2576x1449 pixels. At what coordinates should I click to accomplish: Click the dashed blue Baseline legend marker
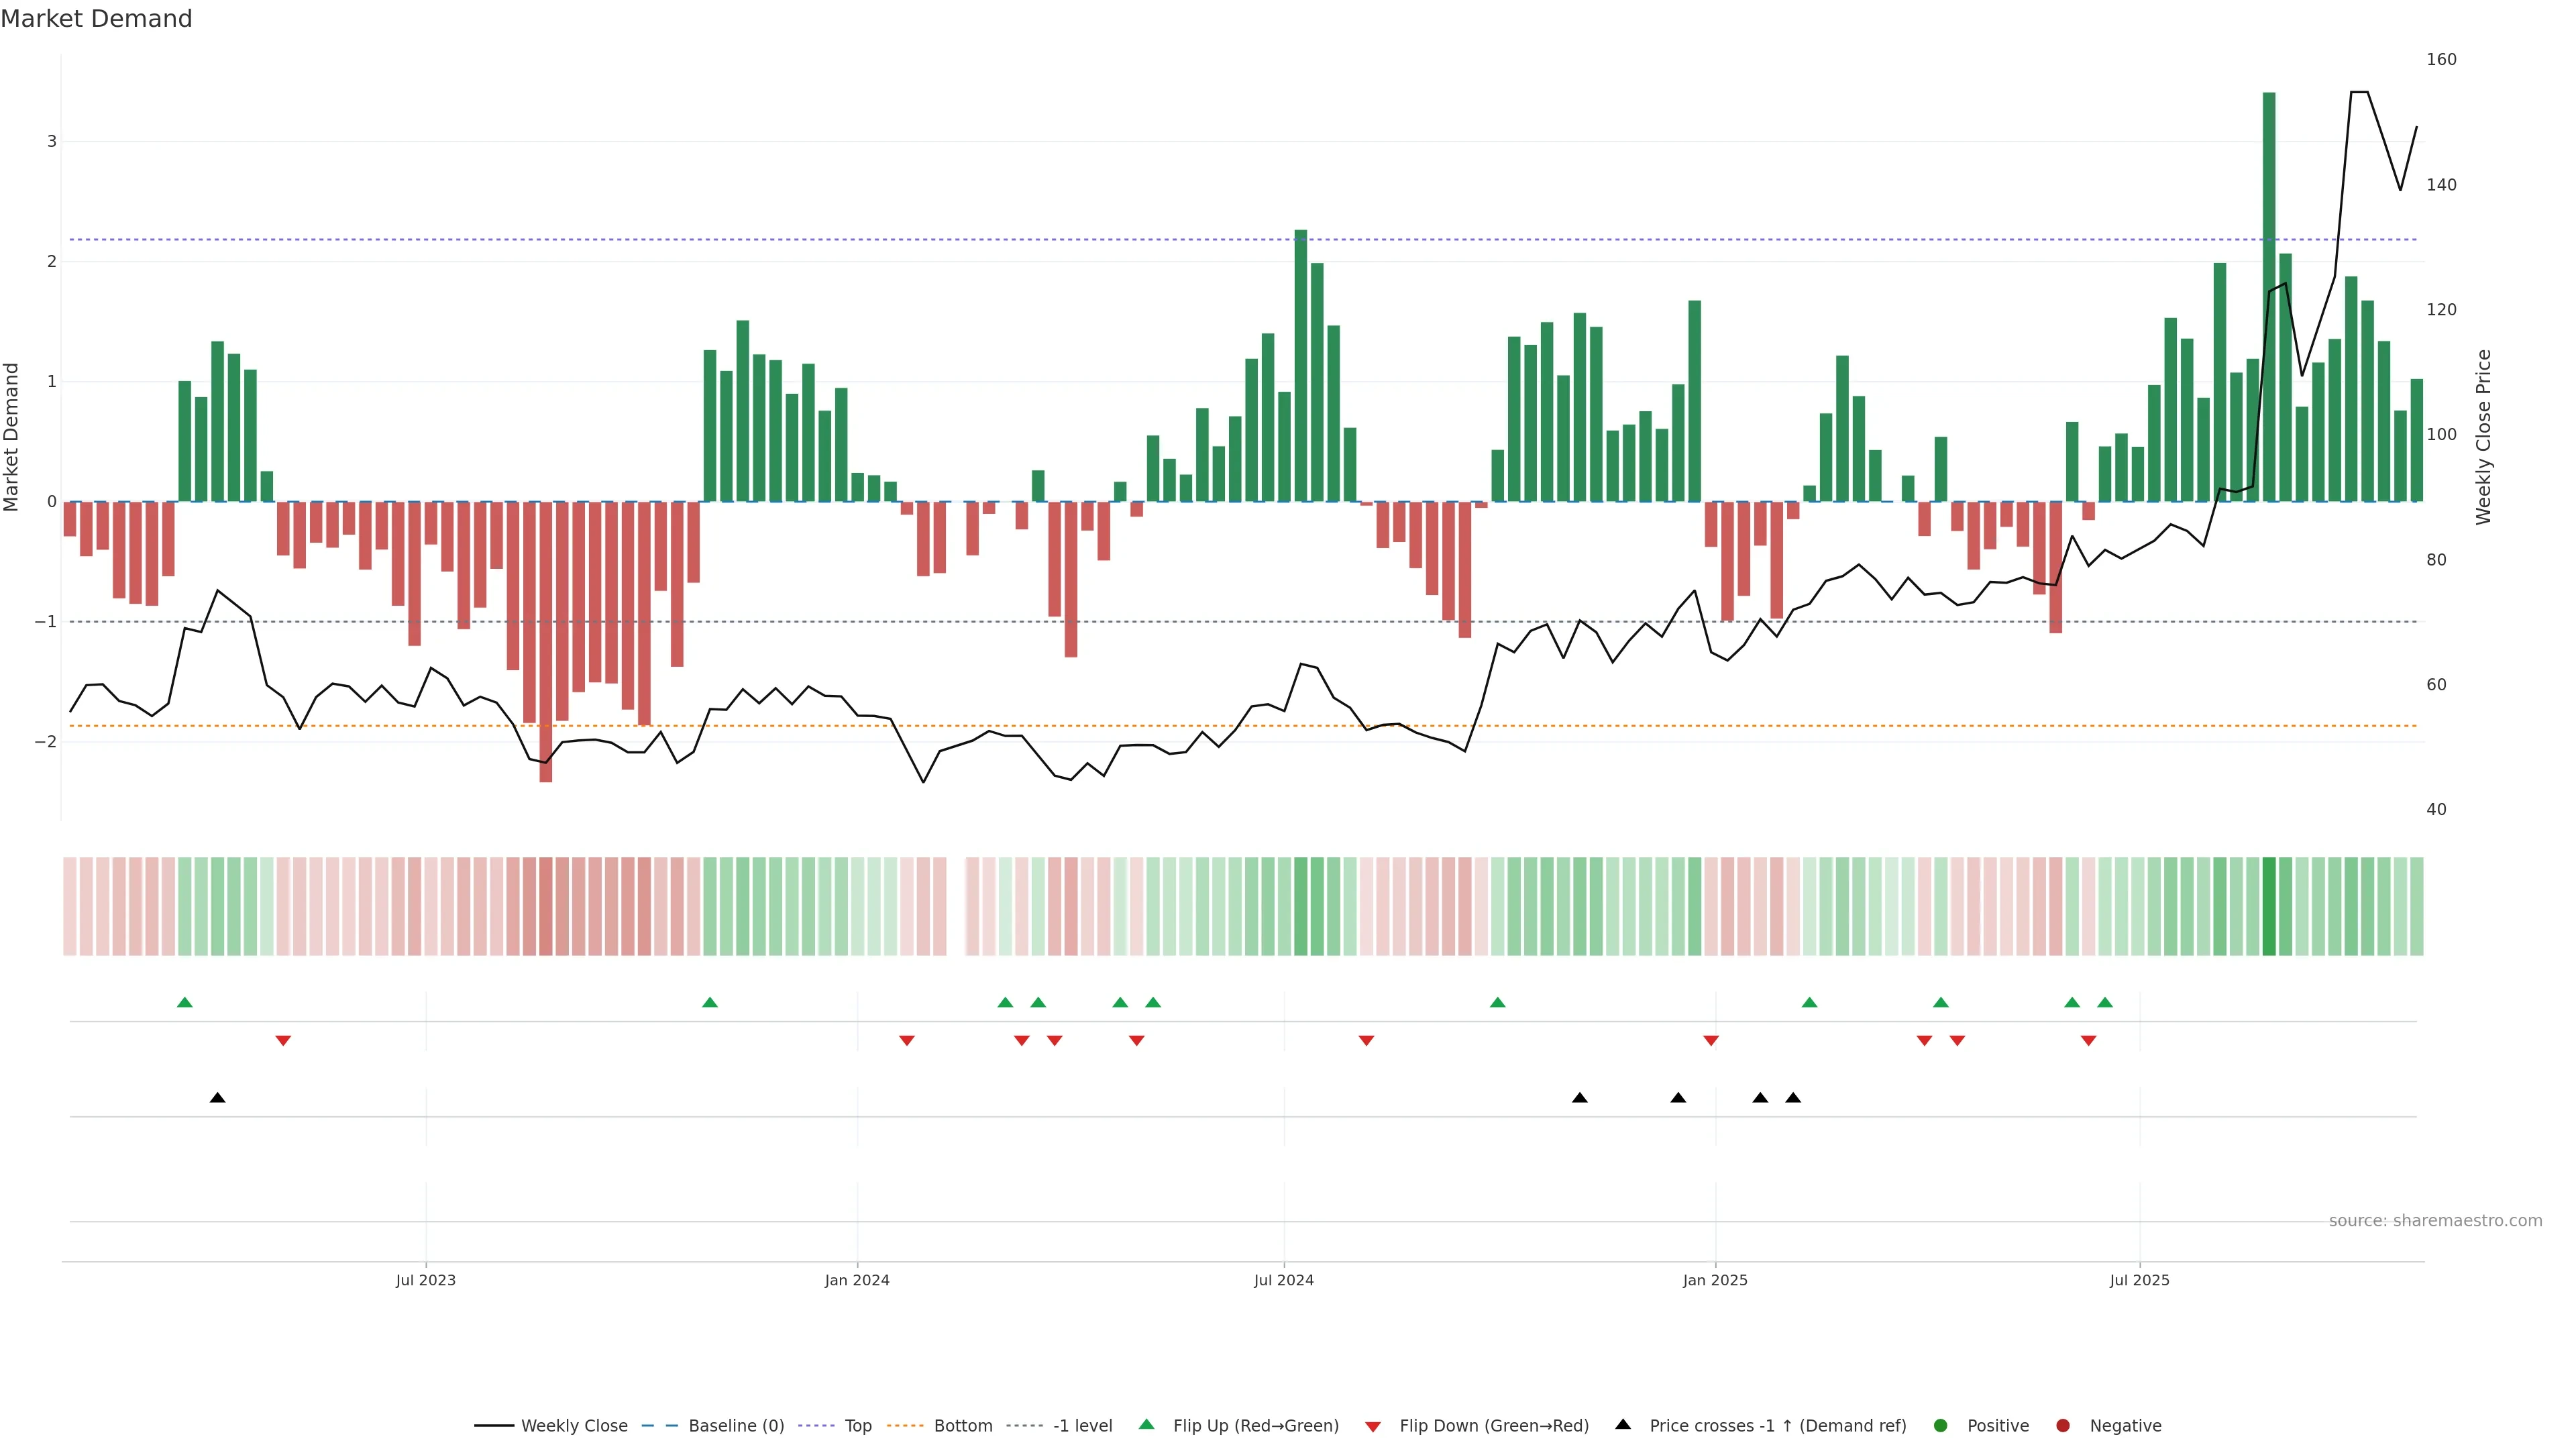pyautogui.click(x=659, y=1425)
